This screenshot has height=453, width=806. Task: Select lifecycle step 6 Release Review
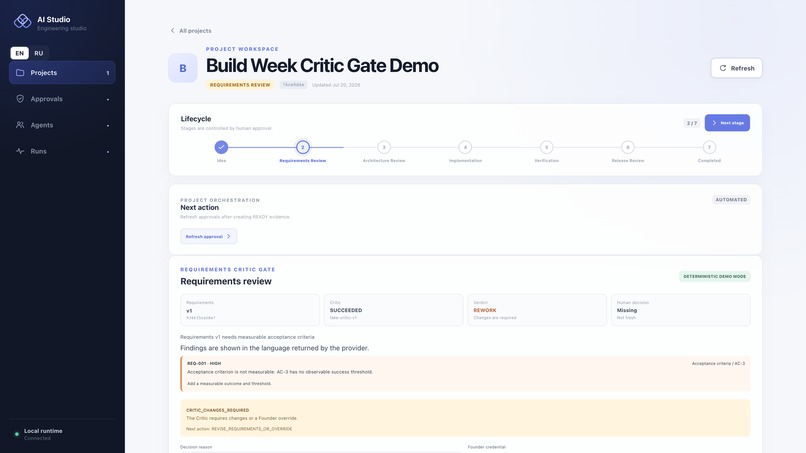click(628, 147)
